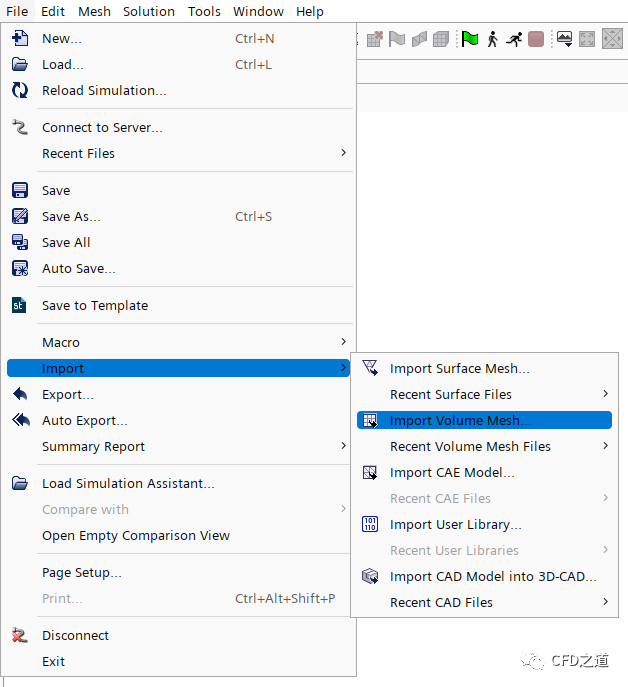Screen dimensions: 628x687
Task: Select Import Volume Mesh menu entry
Action: coord(460,420)
